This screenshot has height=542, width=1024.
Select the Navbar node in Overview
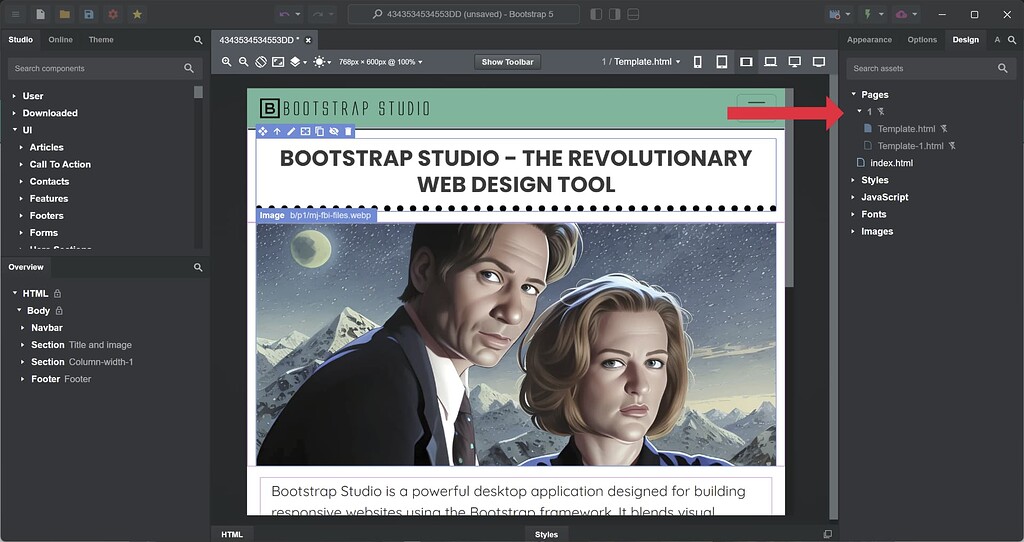(47, 328)
